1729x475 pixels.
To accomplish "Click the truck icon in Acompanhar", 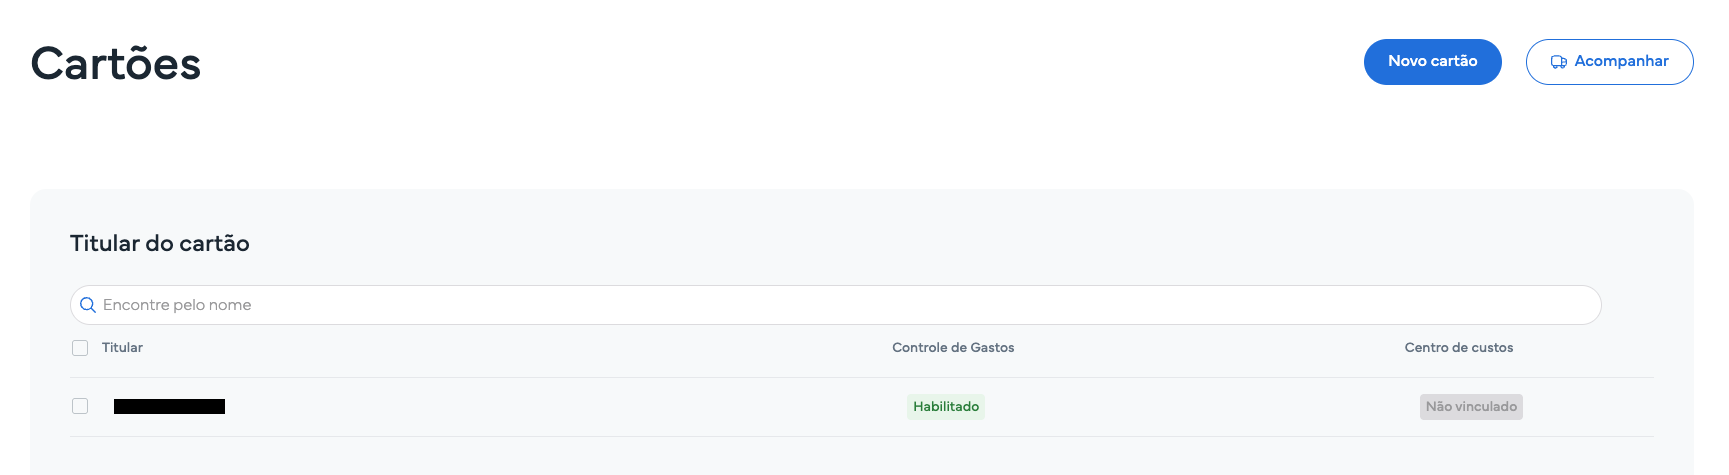I will [1558, 62].
